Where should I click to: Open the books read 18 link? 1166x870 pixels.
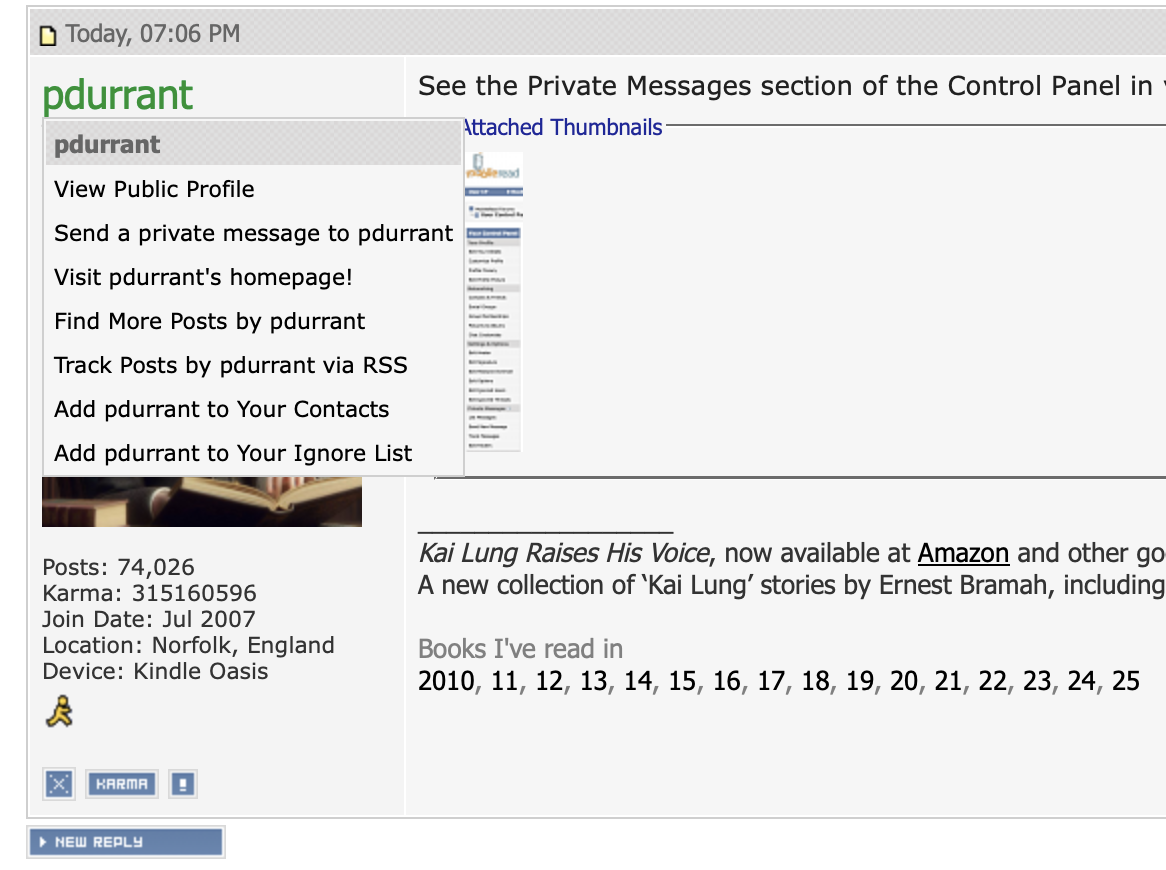(x=815, y=681)
